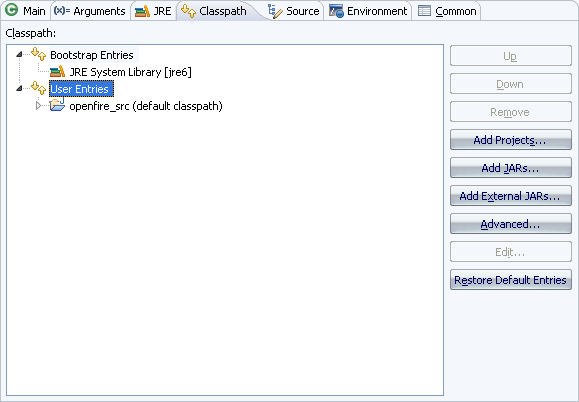Open the Common tab
This screenshot has width=579, height=402.
pyautogui.click(x=446, y=11)
